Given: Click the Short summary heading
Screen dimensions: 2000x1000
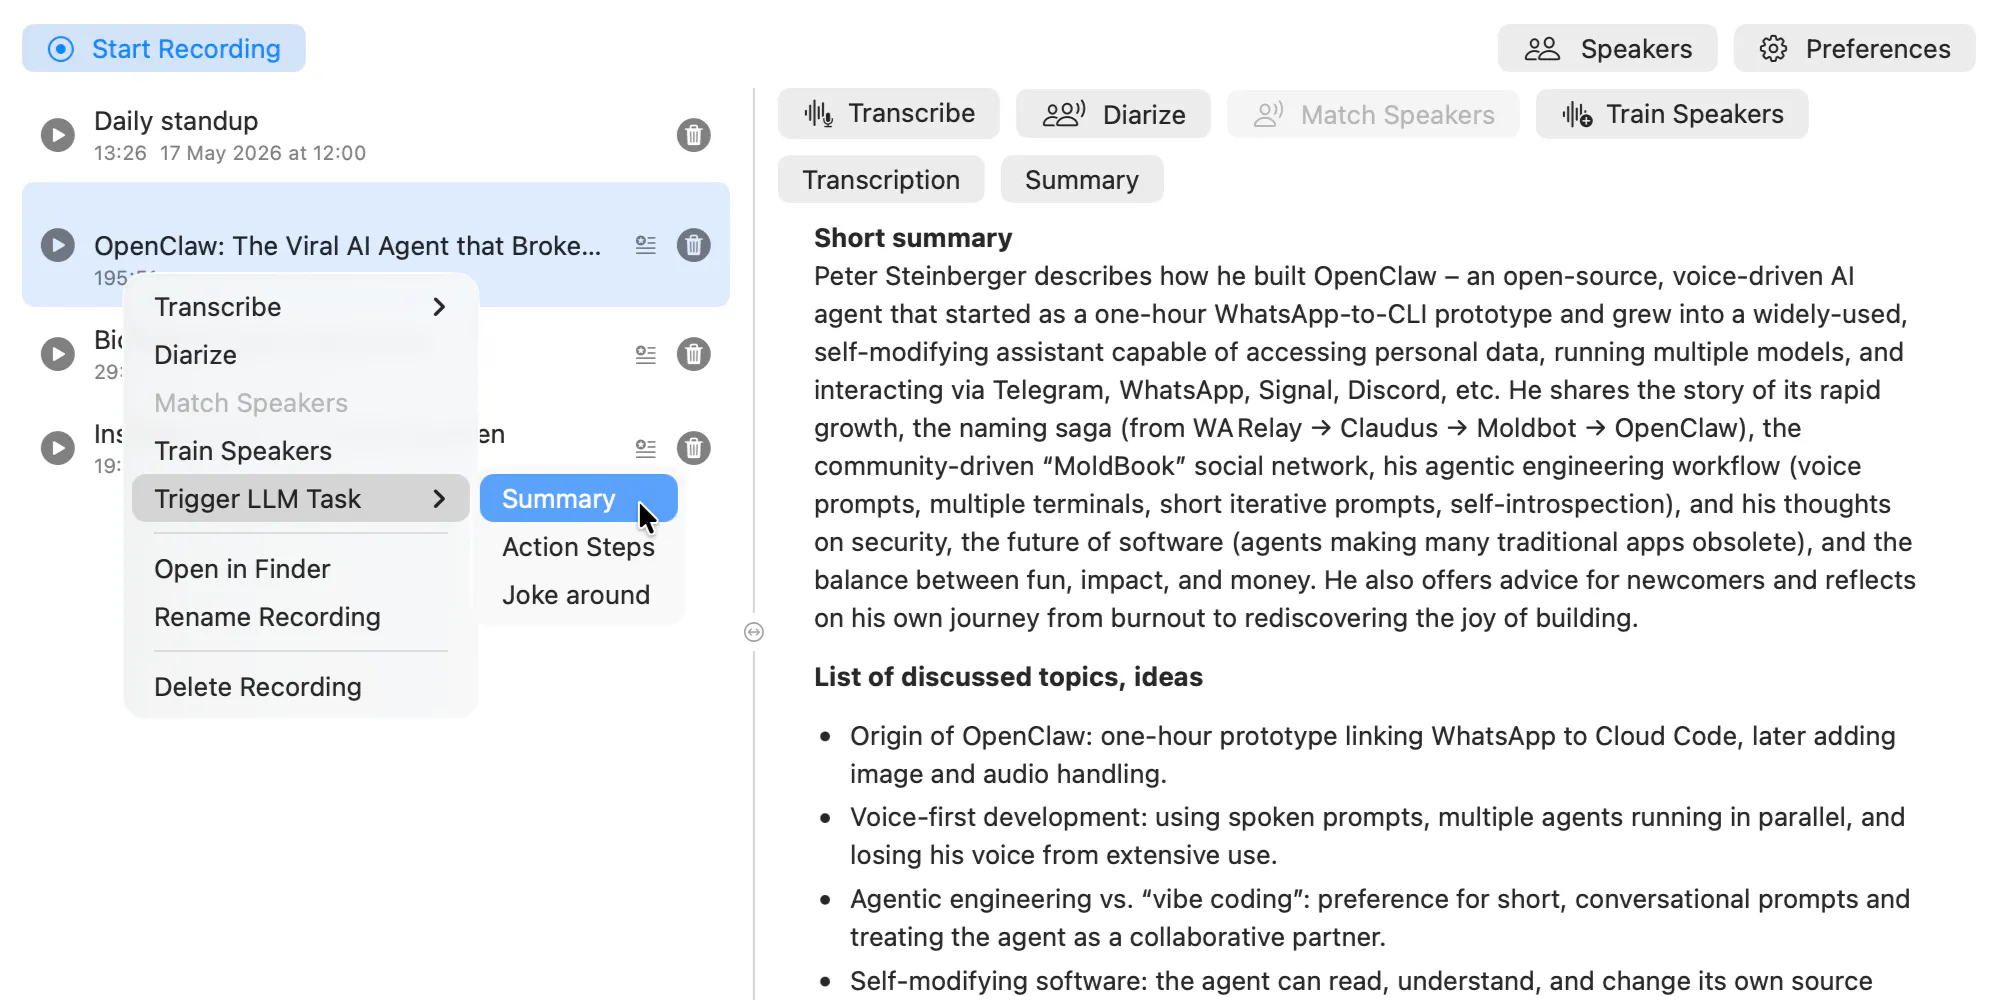Looking at the screenshot, I should point(913,238).
